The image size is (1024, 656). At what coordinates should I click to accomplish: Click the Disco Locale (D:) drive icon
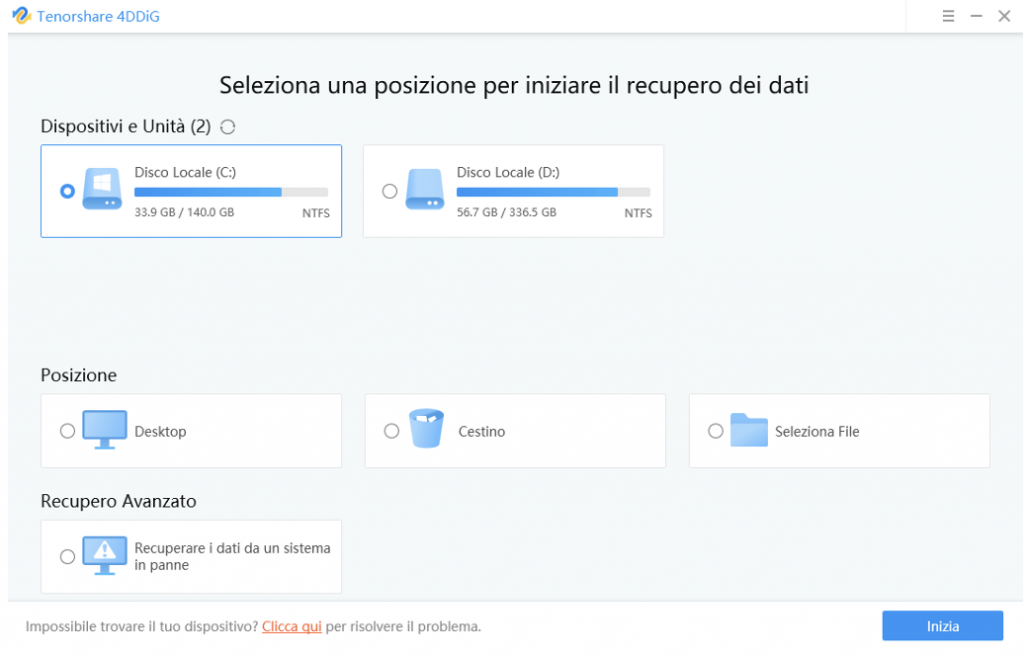[x=424, y=190]
